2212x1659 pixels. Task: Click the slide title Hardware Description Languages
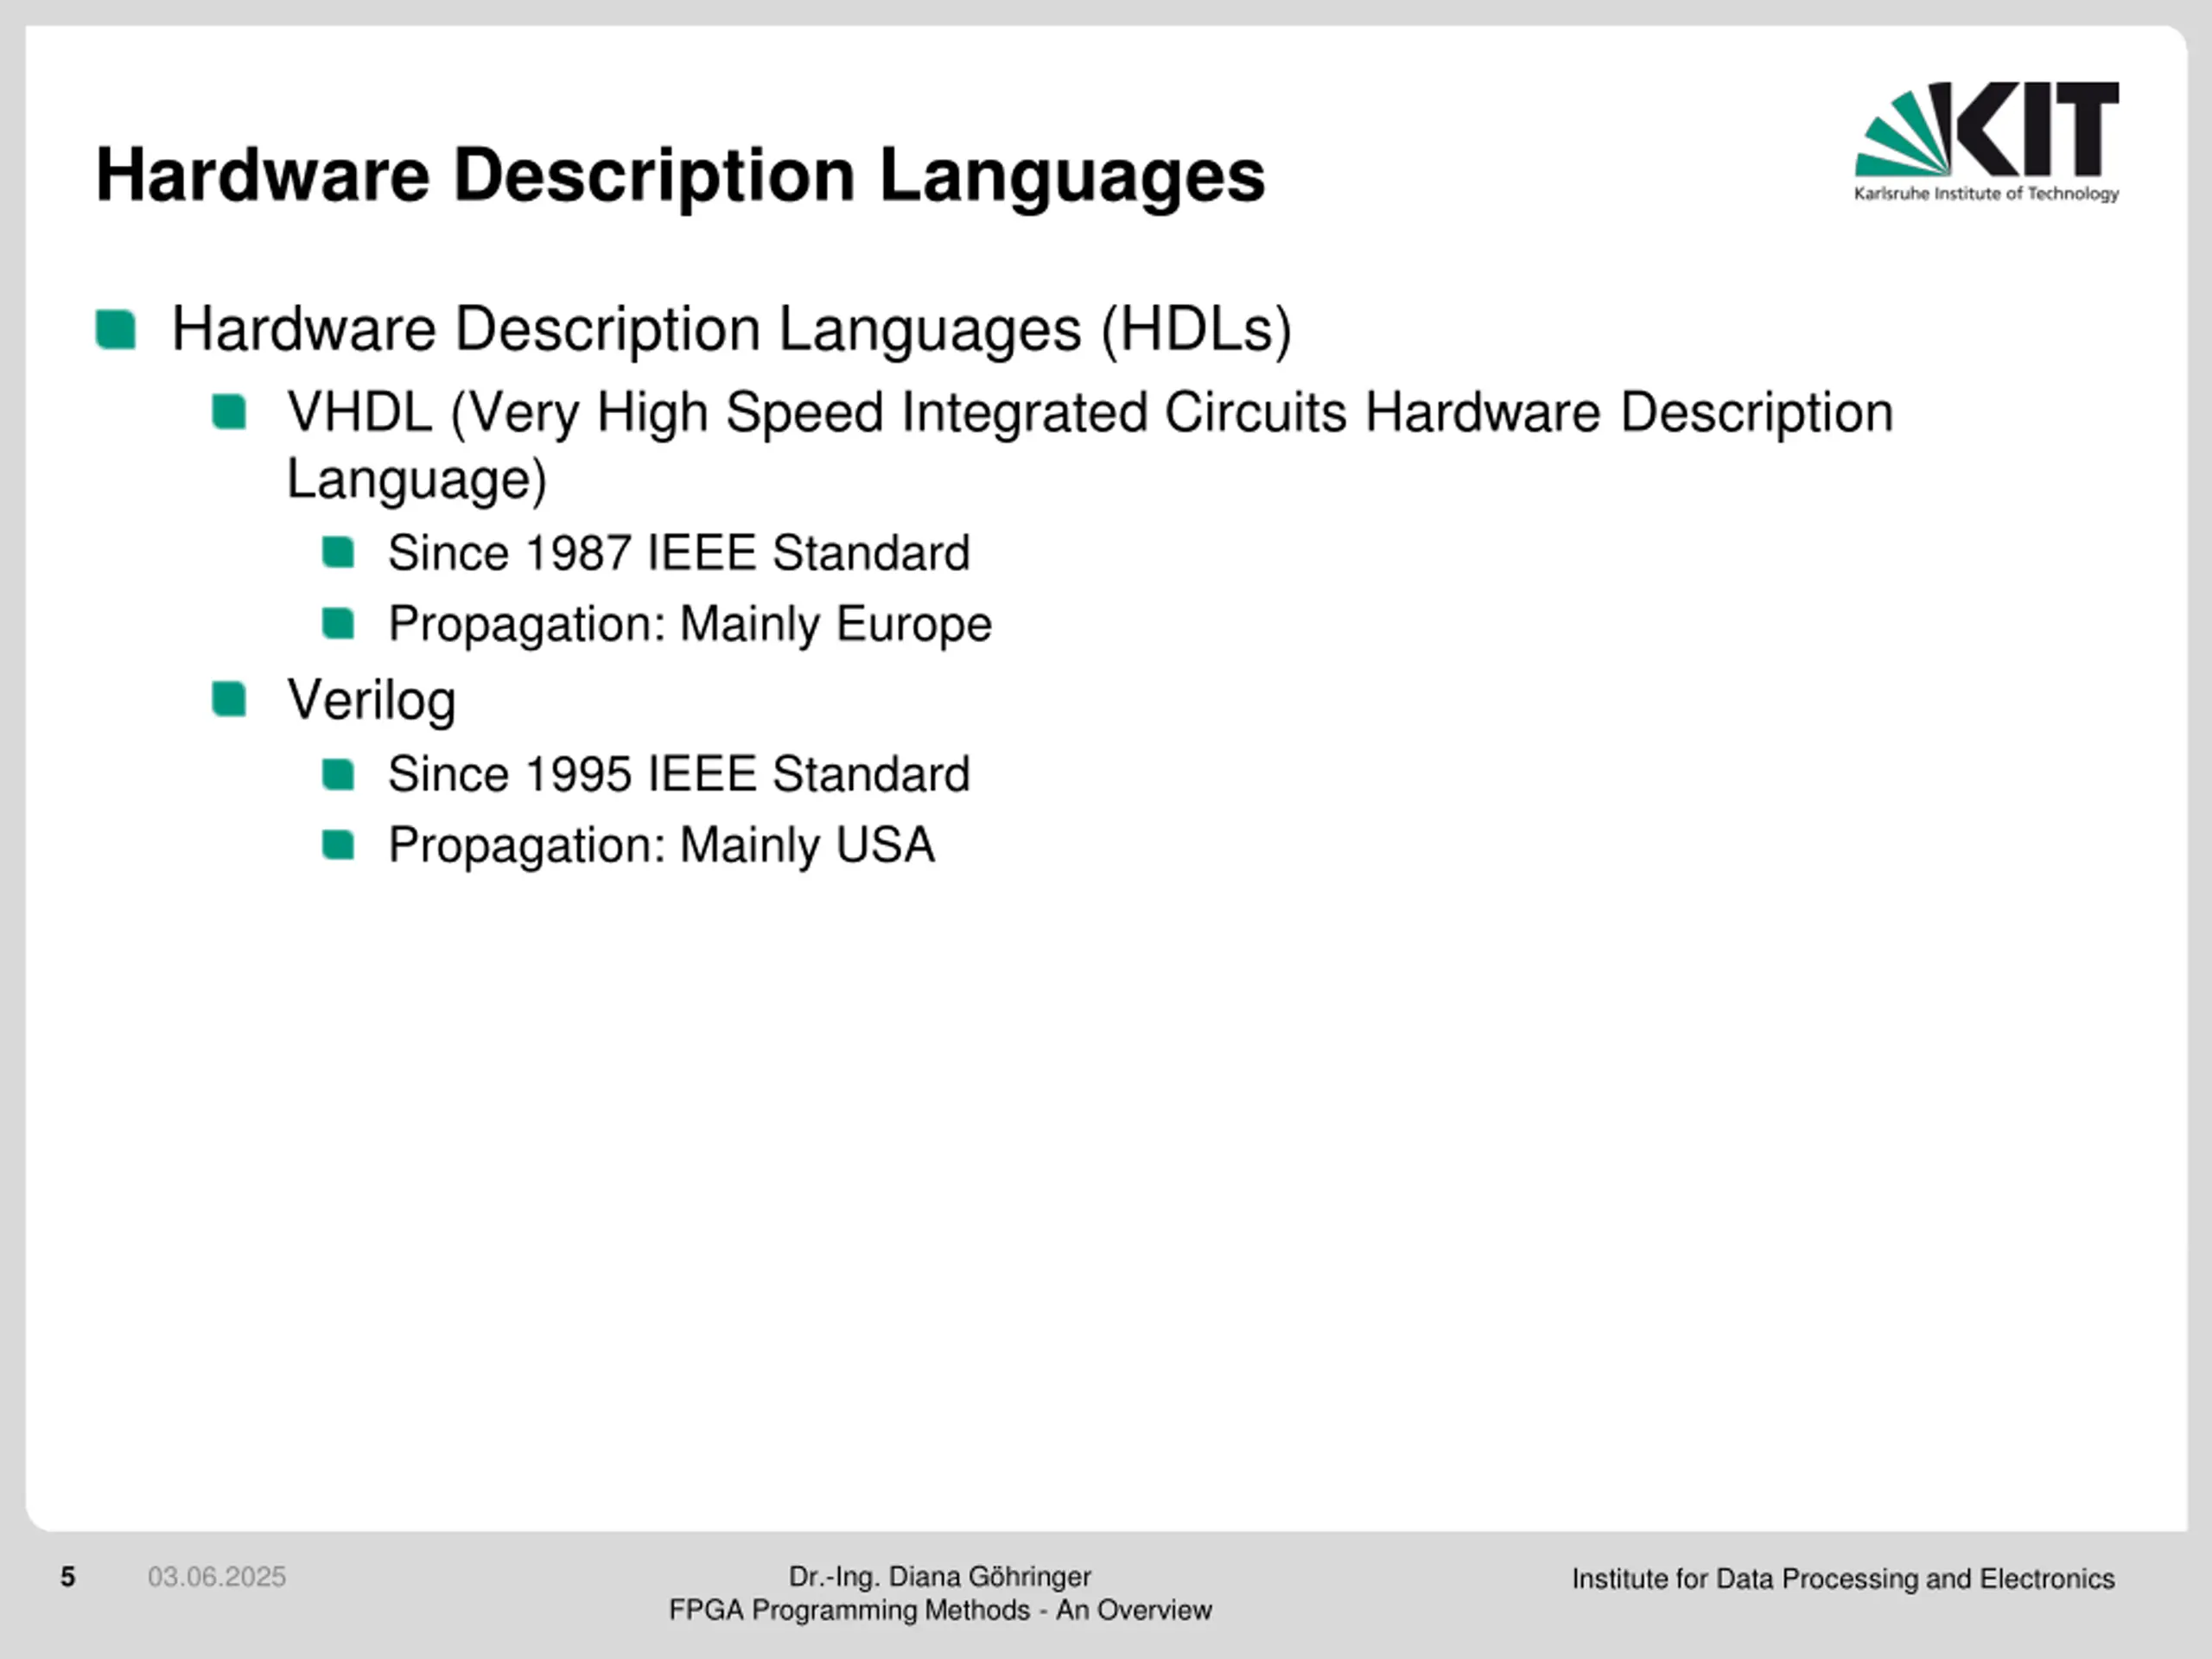pos(680,175)
